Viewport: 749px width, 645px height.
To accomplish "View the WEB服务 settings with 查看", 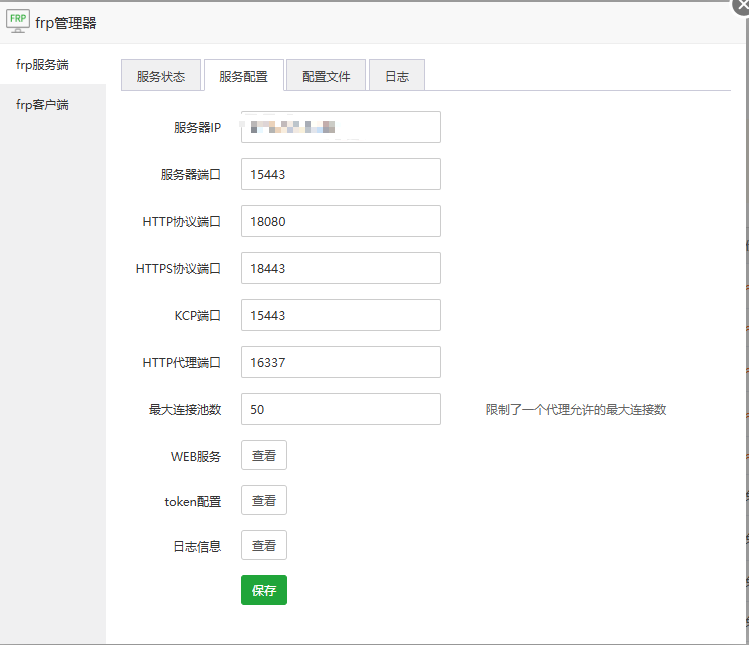I will pyautogui.click(x=264, y=455).
